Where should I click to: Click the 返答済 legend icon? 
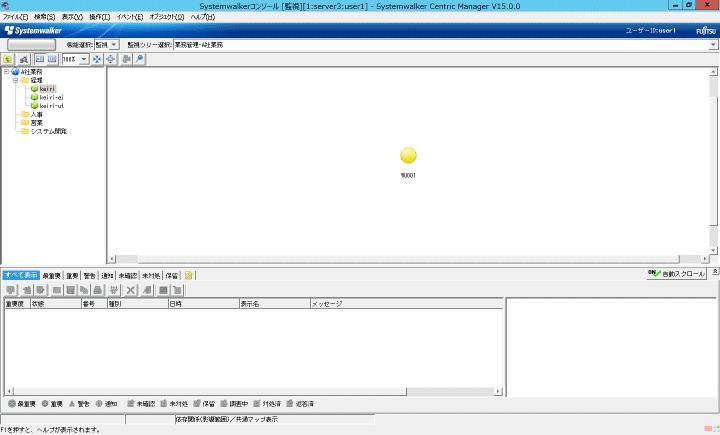pyautogui.click(x=289, y=403)
